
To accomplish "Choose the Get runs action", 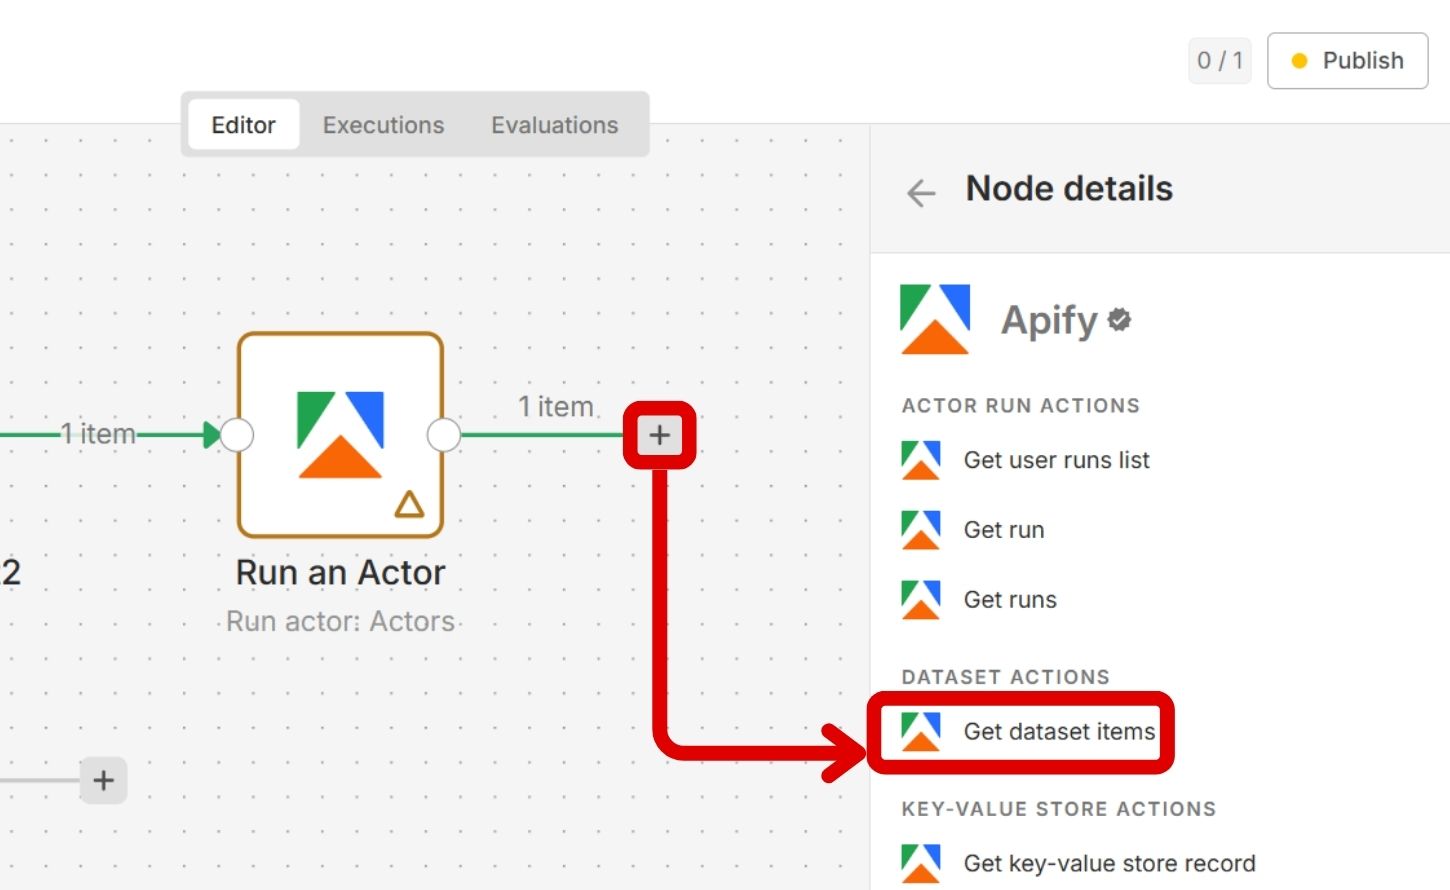I will [x=1009, y=600].
